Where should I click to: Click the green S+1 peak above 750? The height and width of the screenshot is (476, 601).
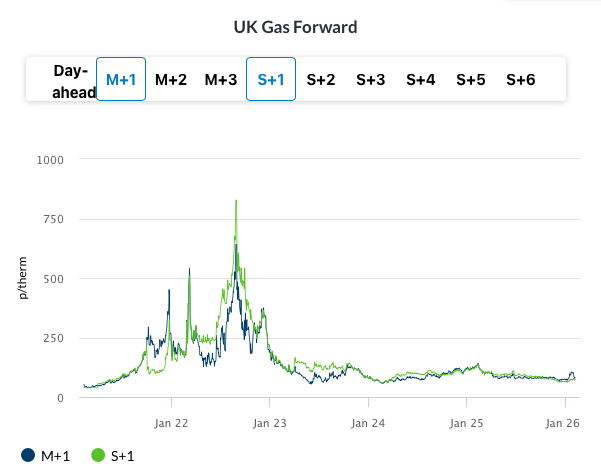click(236, 202)
